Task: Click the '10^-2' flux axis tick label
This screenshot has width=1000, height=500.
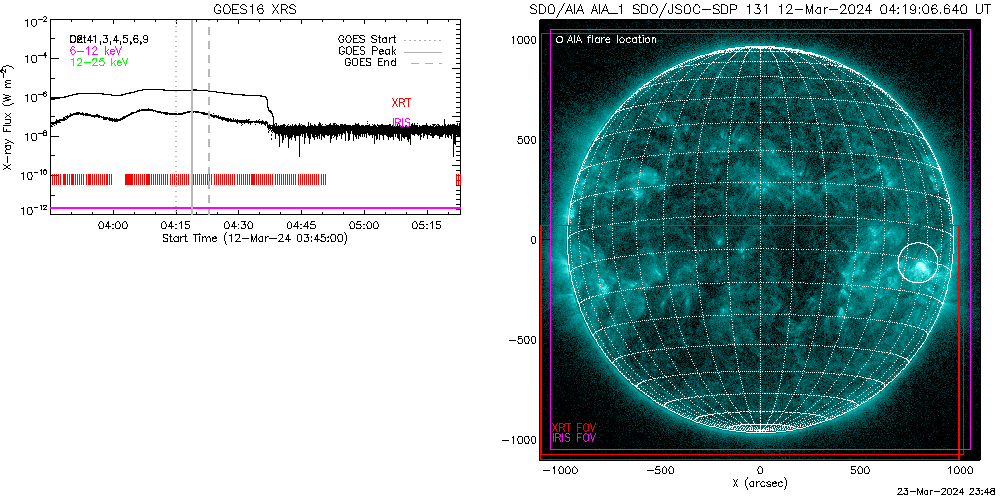Action: (x=36, y=24)
